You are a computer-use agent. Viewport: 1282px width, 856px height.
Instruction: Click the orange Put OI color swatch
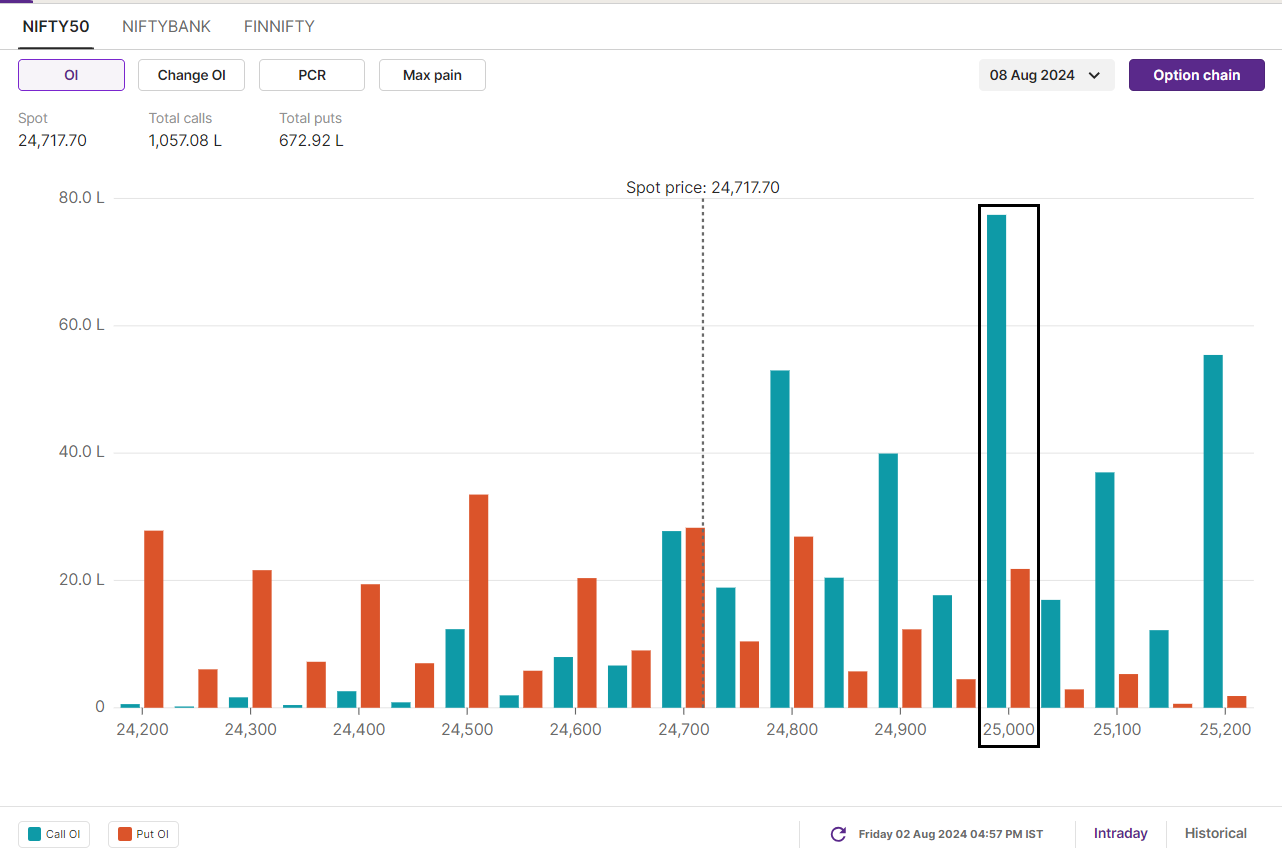pos(125,834)
